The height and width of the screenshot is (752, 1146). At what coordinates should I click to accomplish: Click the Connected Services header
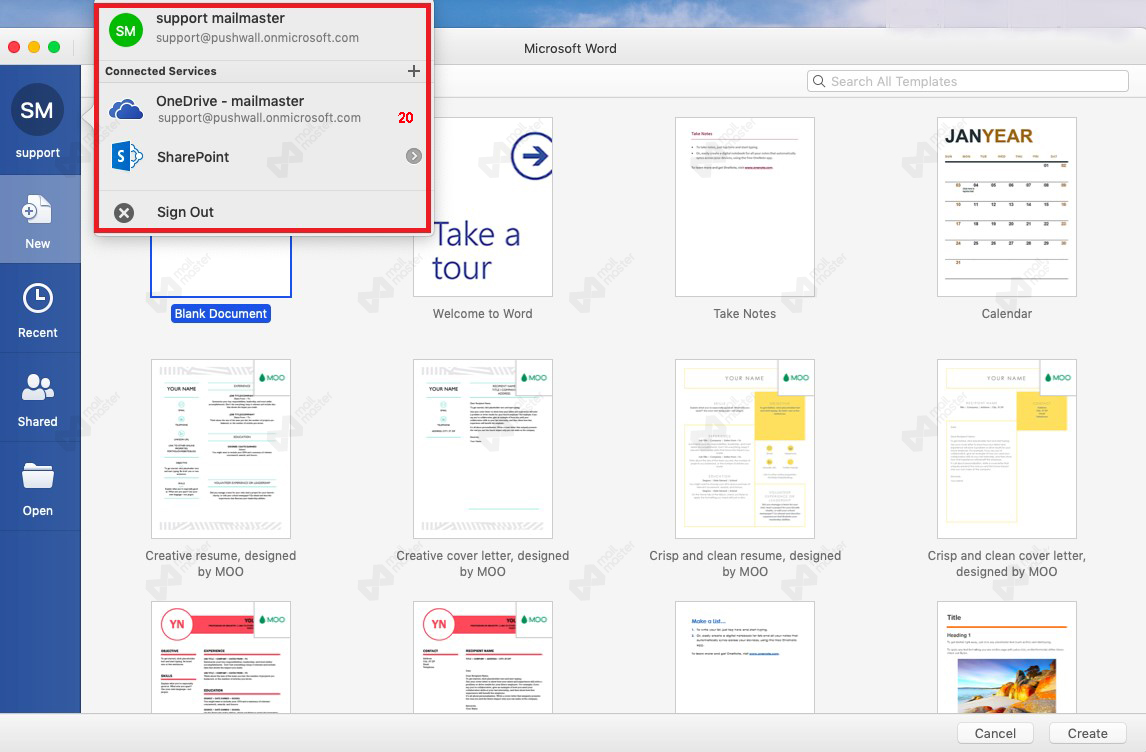[x=161, y=71]
